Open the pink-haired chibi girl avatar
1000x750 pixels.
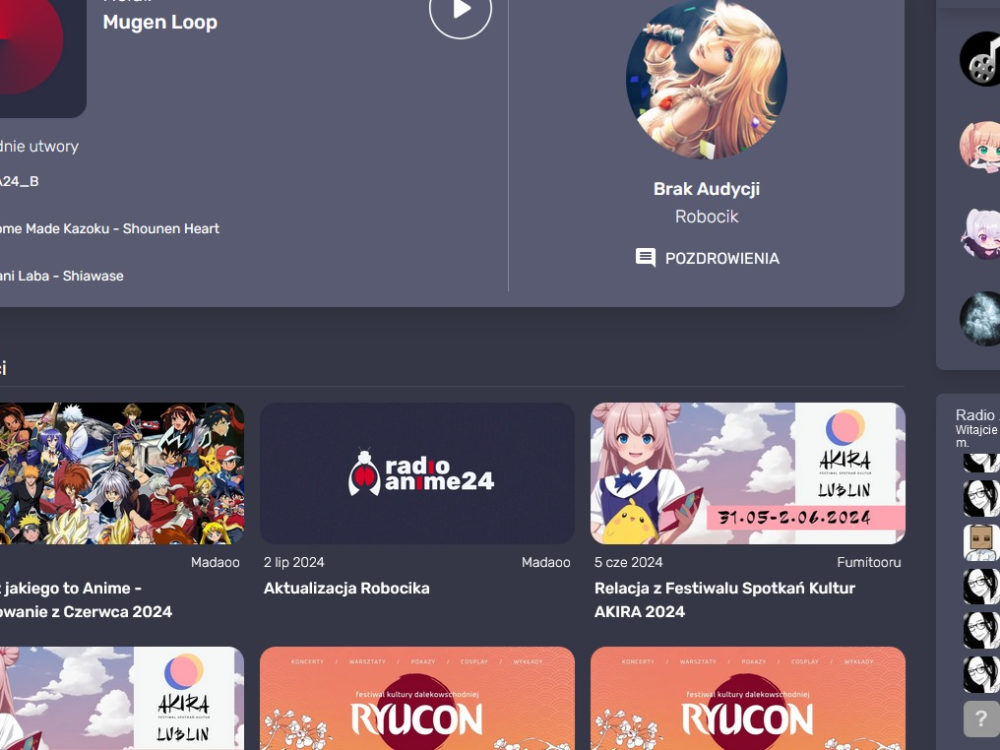click(x=982, y=147)
